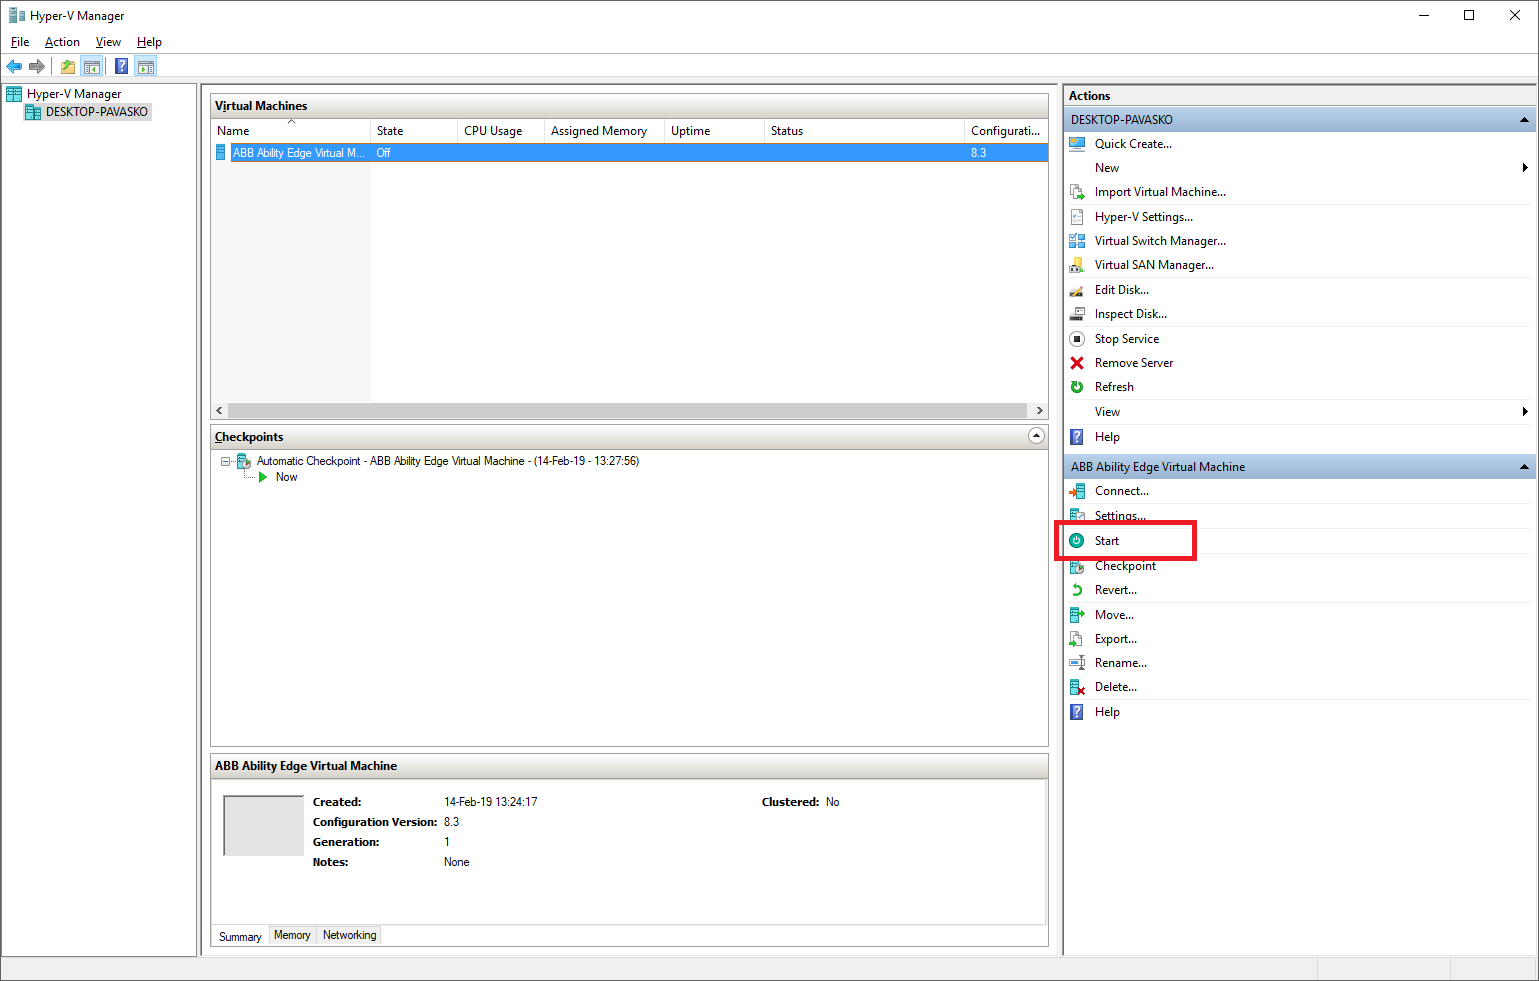Click the green Start power icon
This screenshot has height=981, width=1539.
coord(1077,541)
